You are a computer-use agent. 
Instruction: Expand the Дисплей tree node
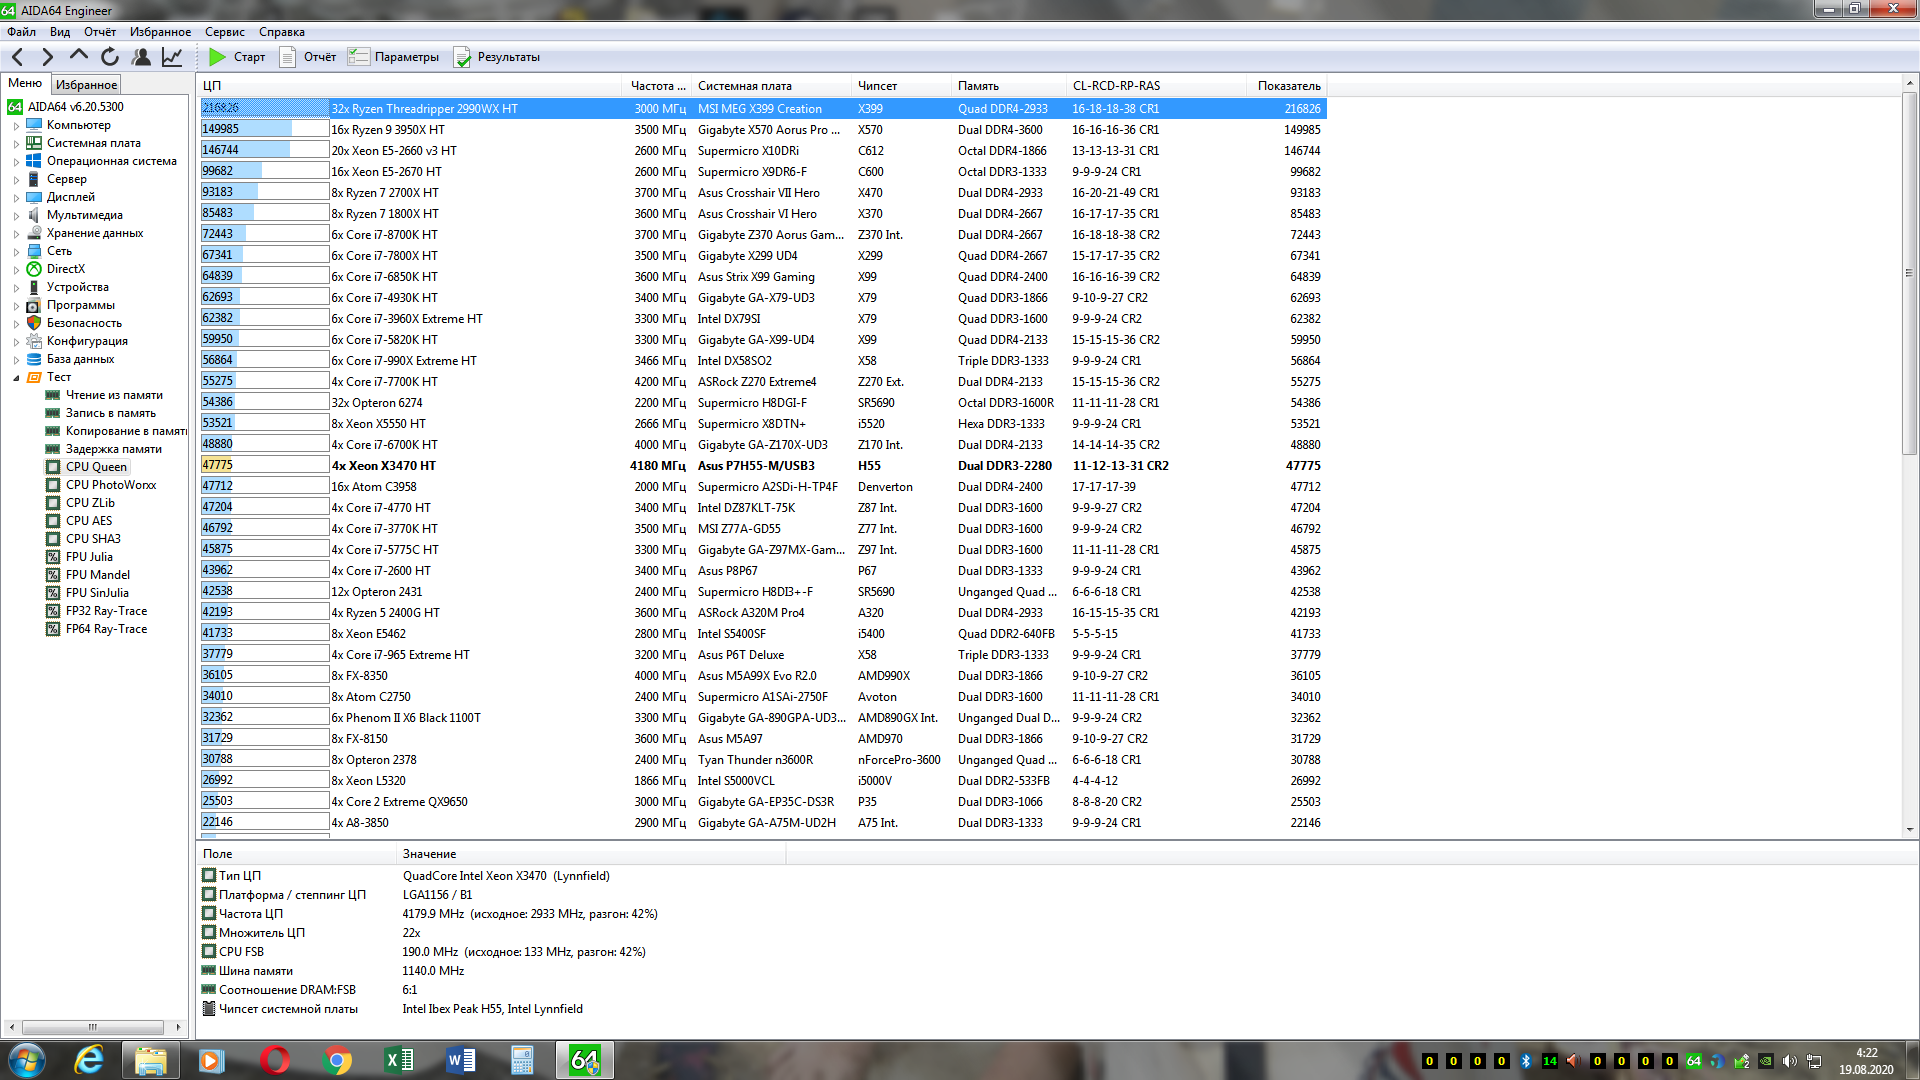[16, 198]
